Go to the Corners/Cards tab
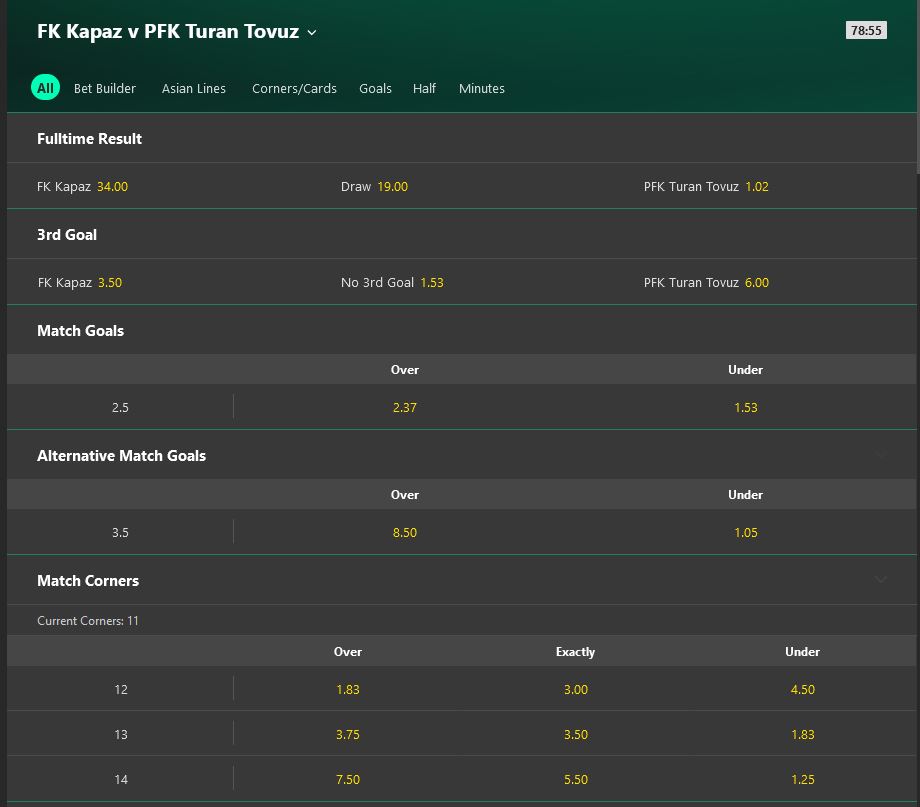Screen dimensions: 920x807 [x=294, y=89]
